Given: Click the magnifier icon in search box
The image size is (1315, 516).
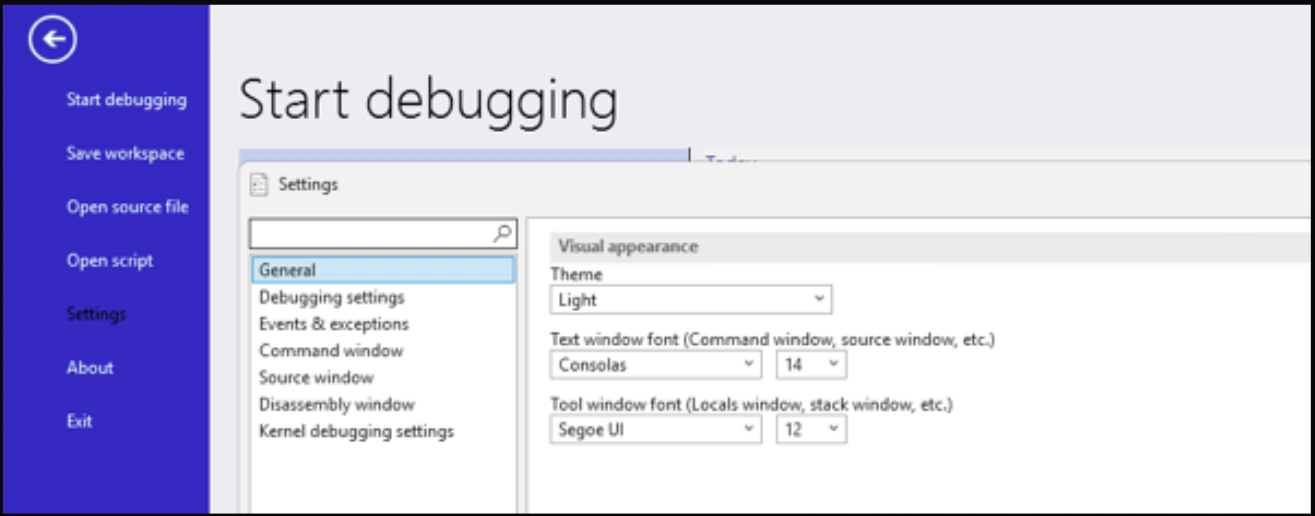Looking at the screenshot, I should 503,233.
